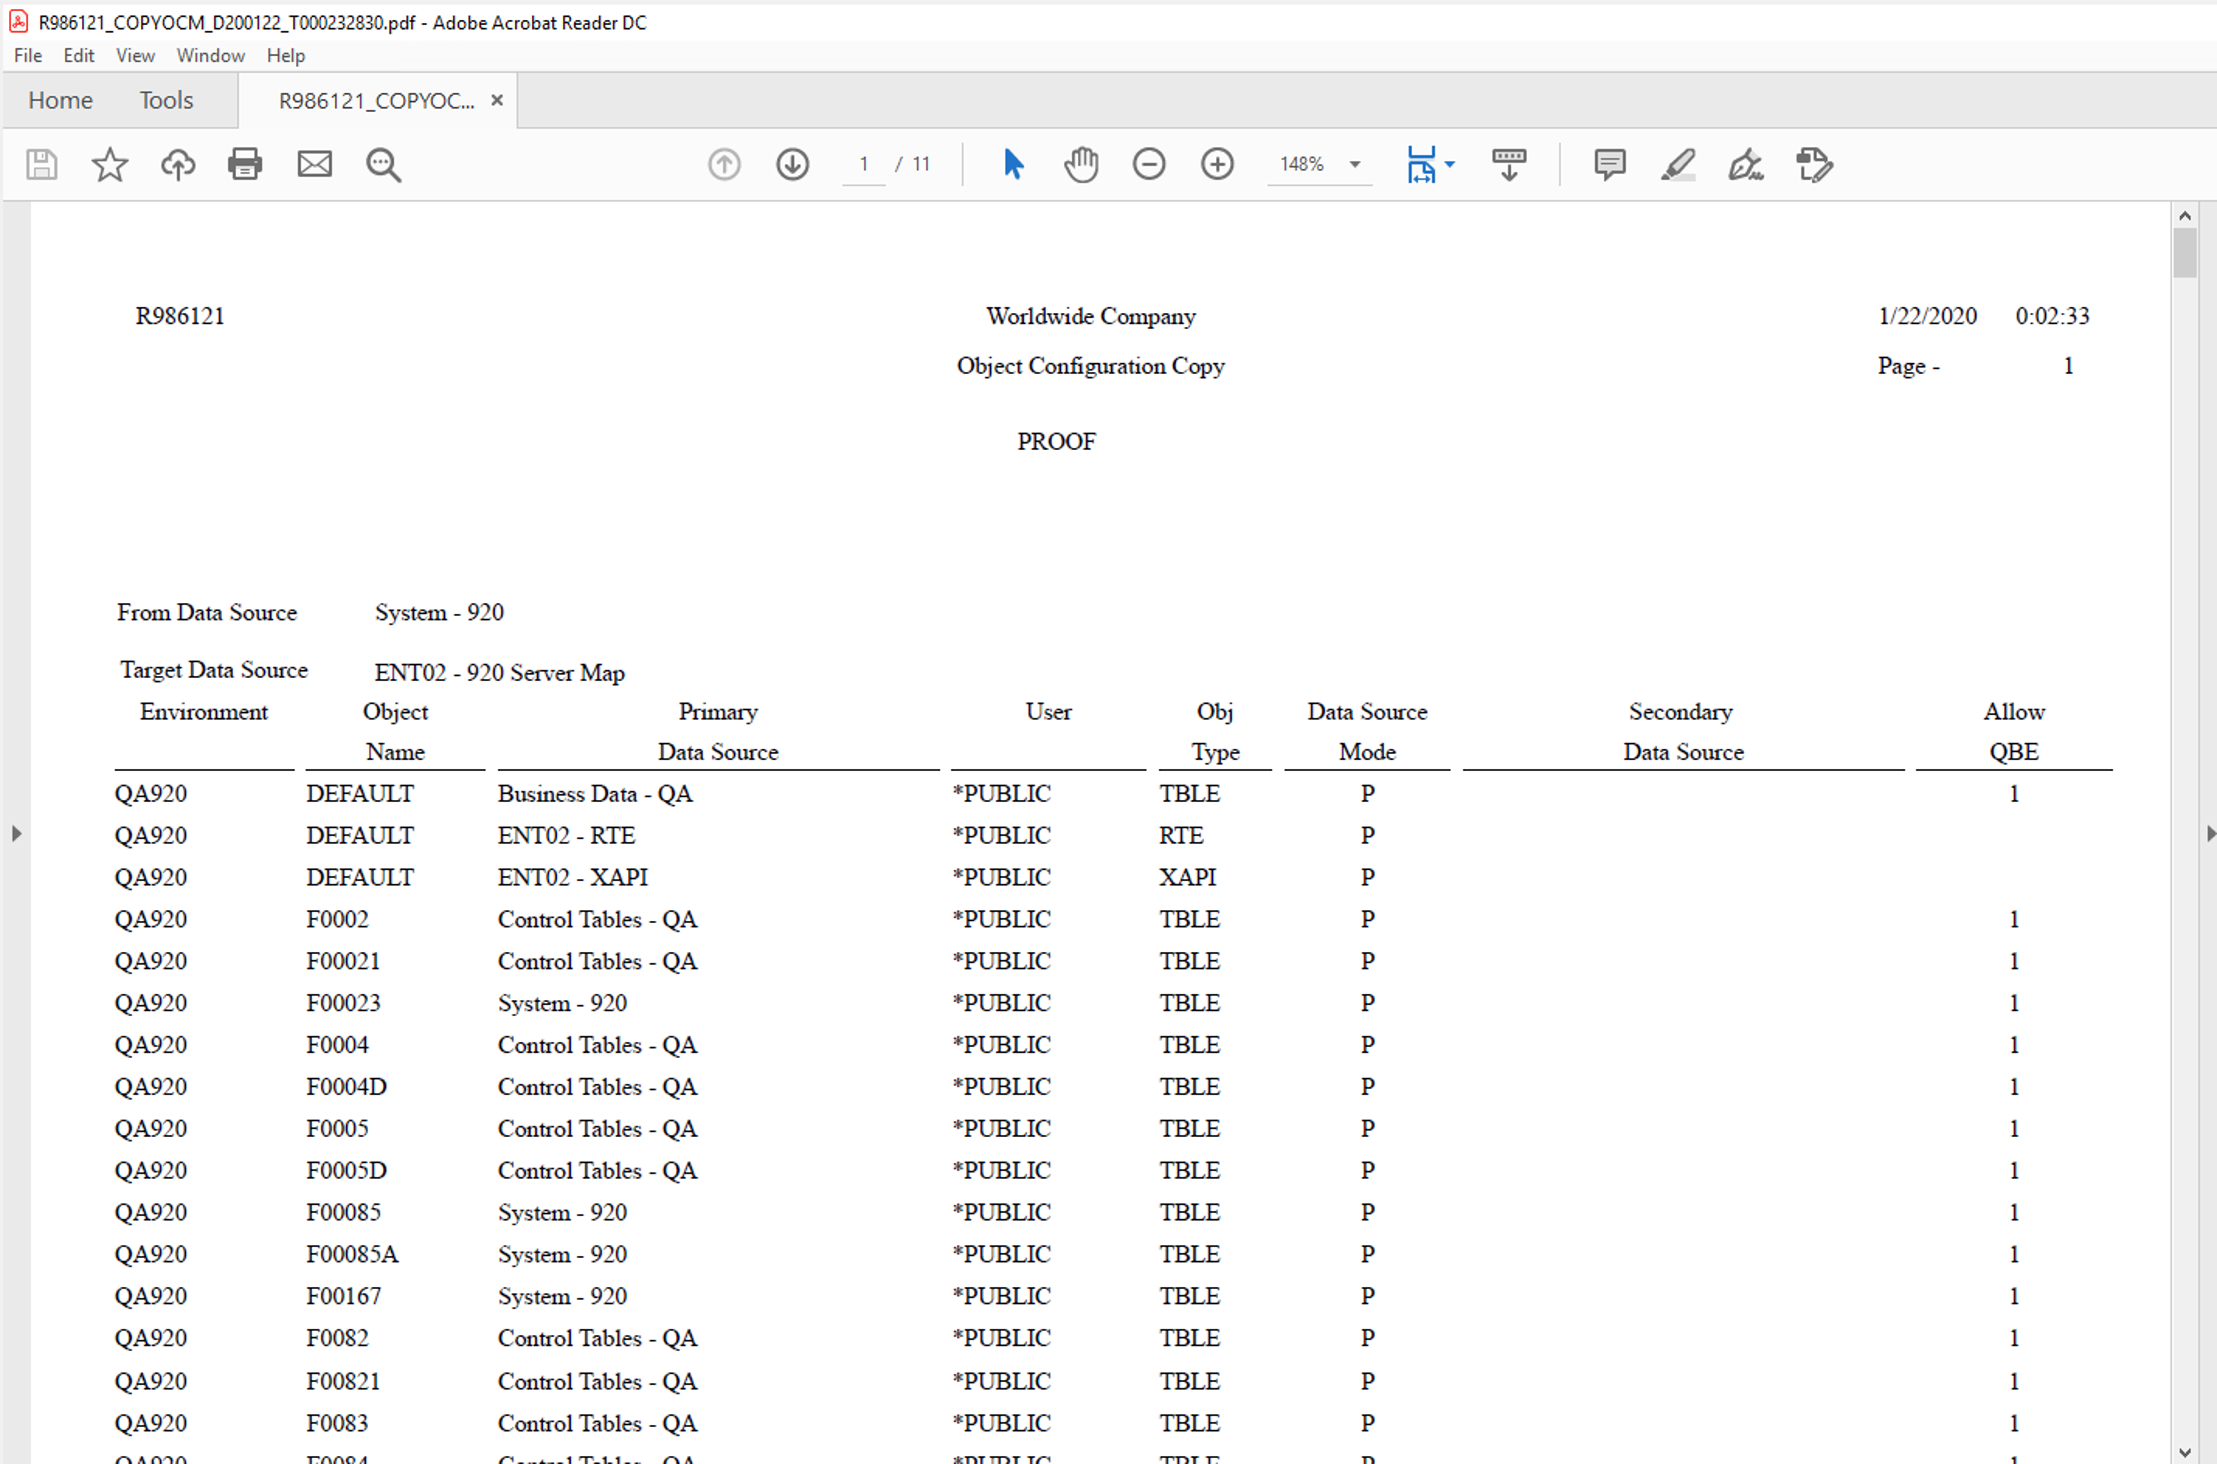This screenshot has height=1464, width=2217.
Task: Switch to the Home tab
Action: pos(60,100)
